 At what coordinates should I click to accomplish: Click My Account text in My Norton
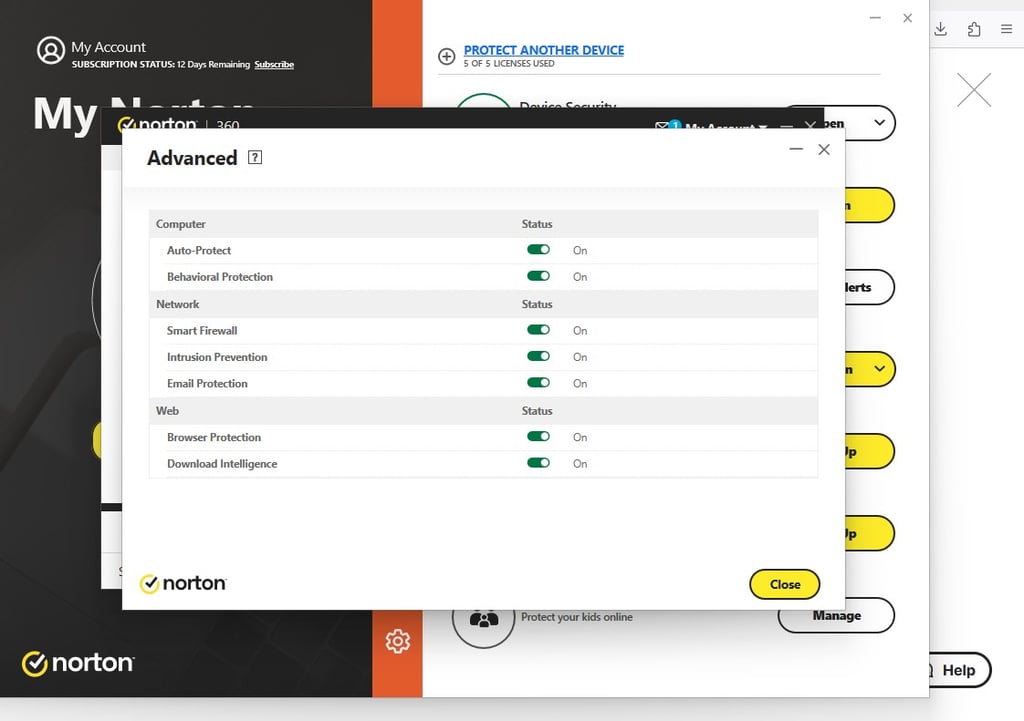click(x=108, y=47)
